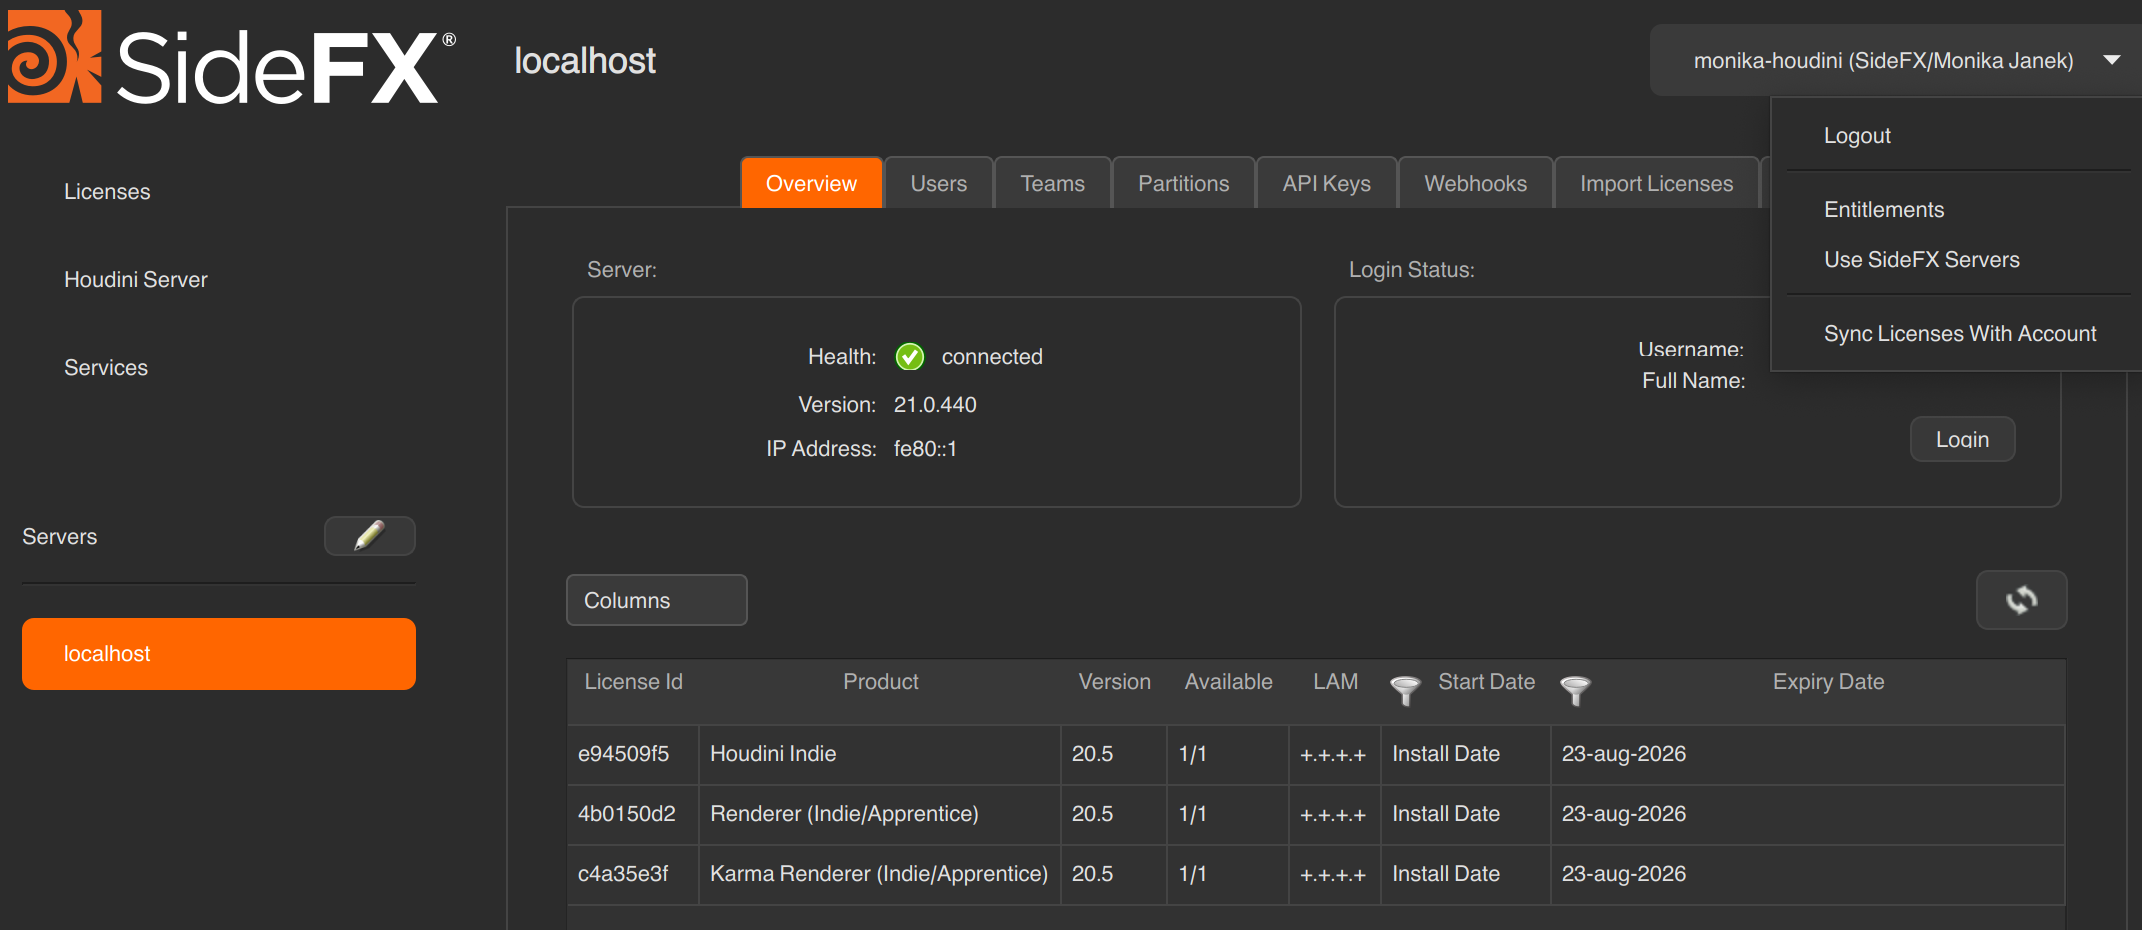The height and width of the screenshot is (930, 2142).
Task: Click the Start Date column header
Action: click(1486, 682)
